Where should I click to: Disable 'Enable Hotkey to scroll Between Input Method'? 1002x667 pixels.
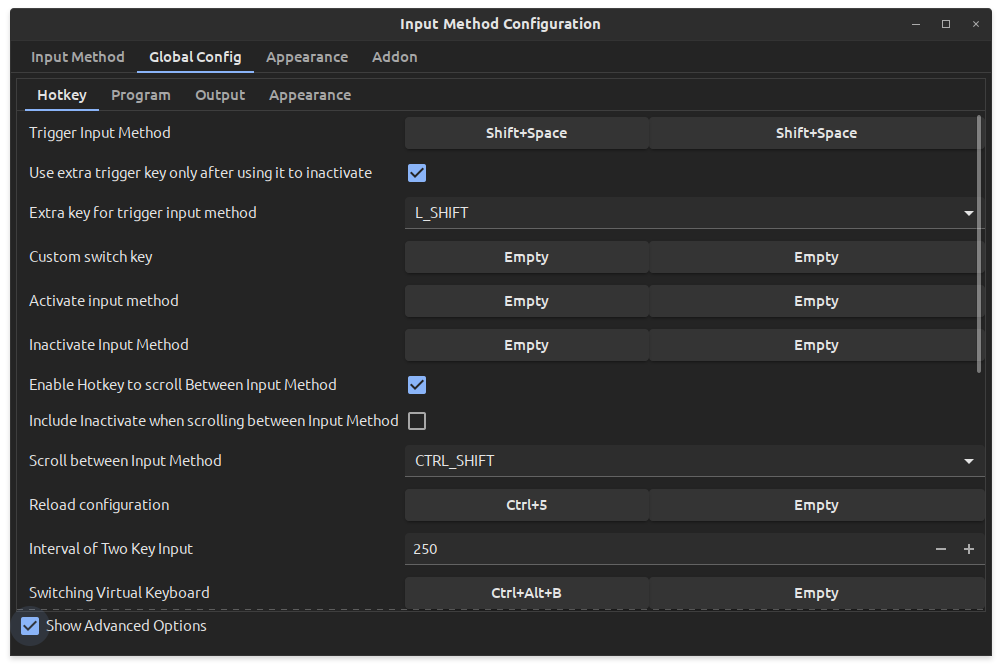pos(417,385)
